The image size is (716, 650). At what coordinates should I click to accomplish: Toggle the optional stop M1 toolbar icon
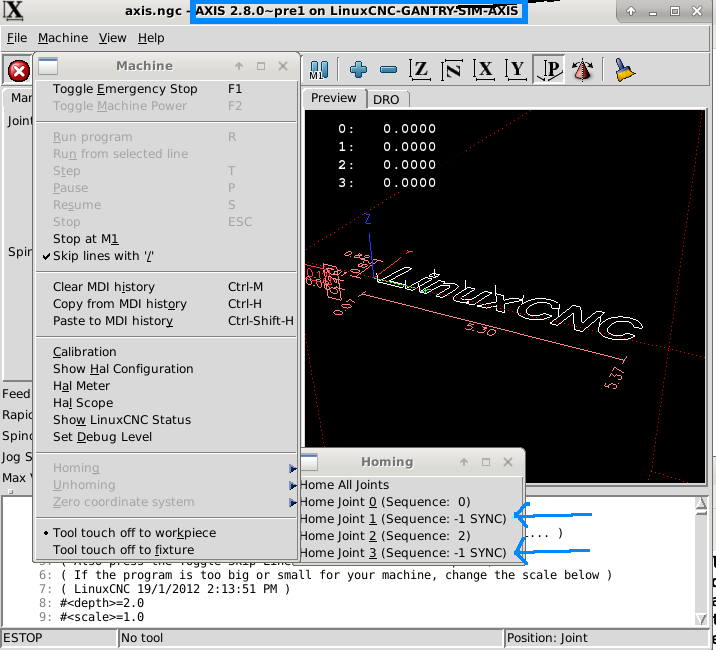pos(319,70)
